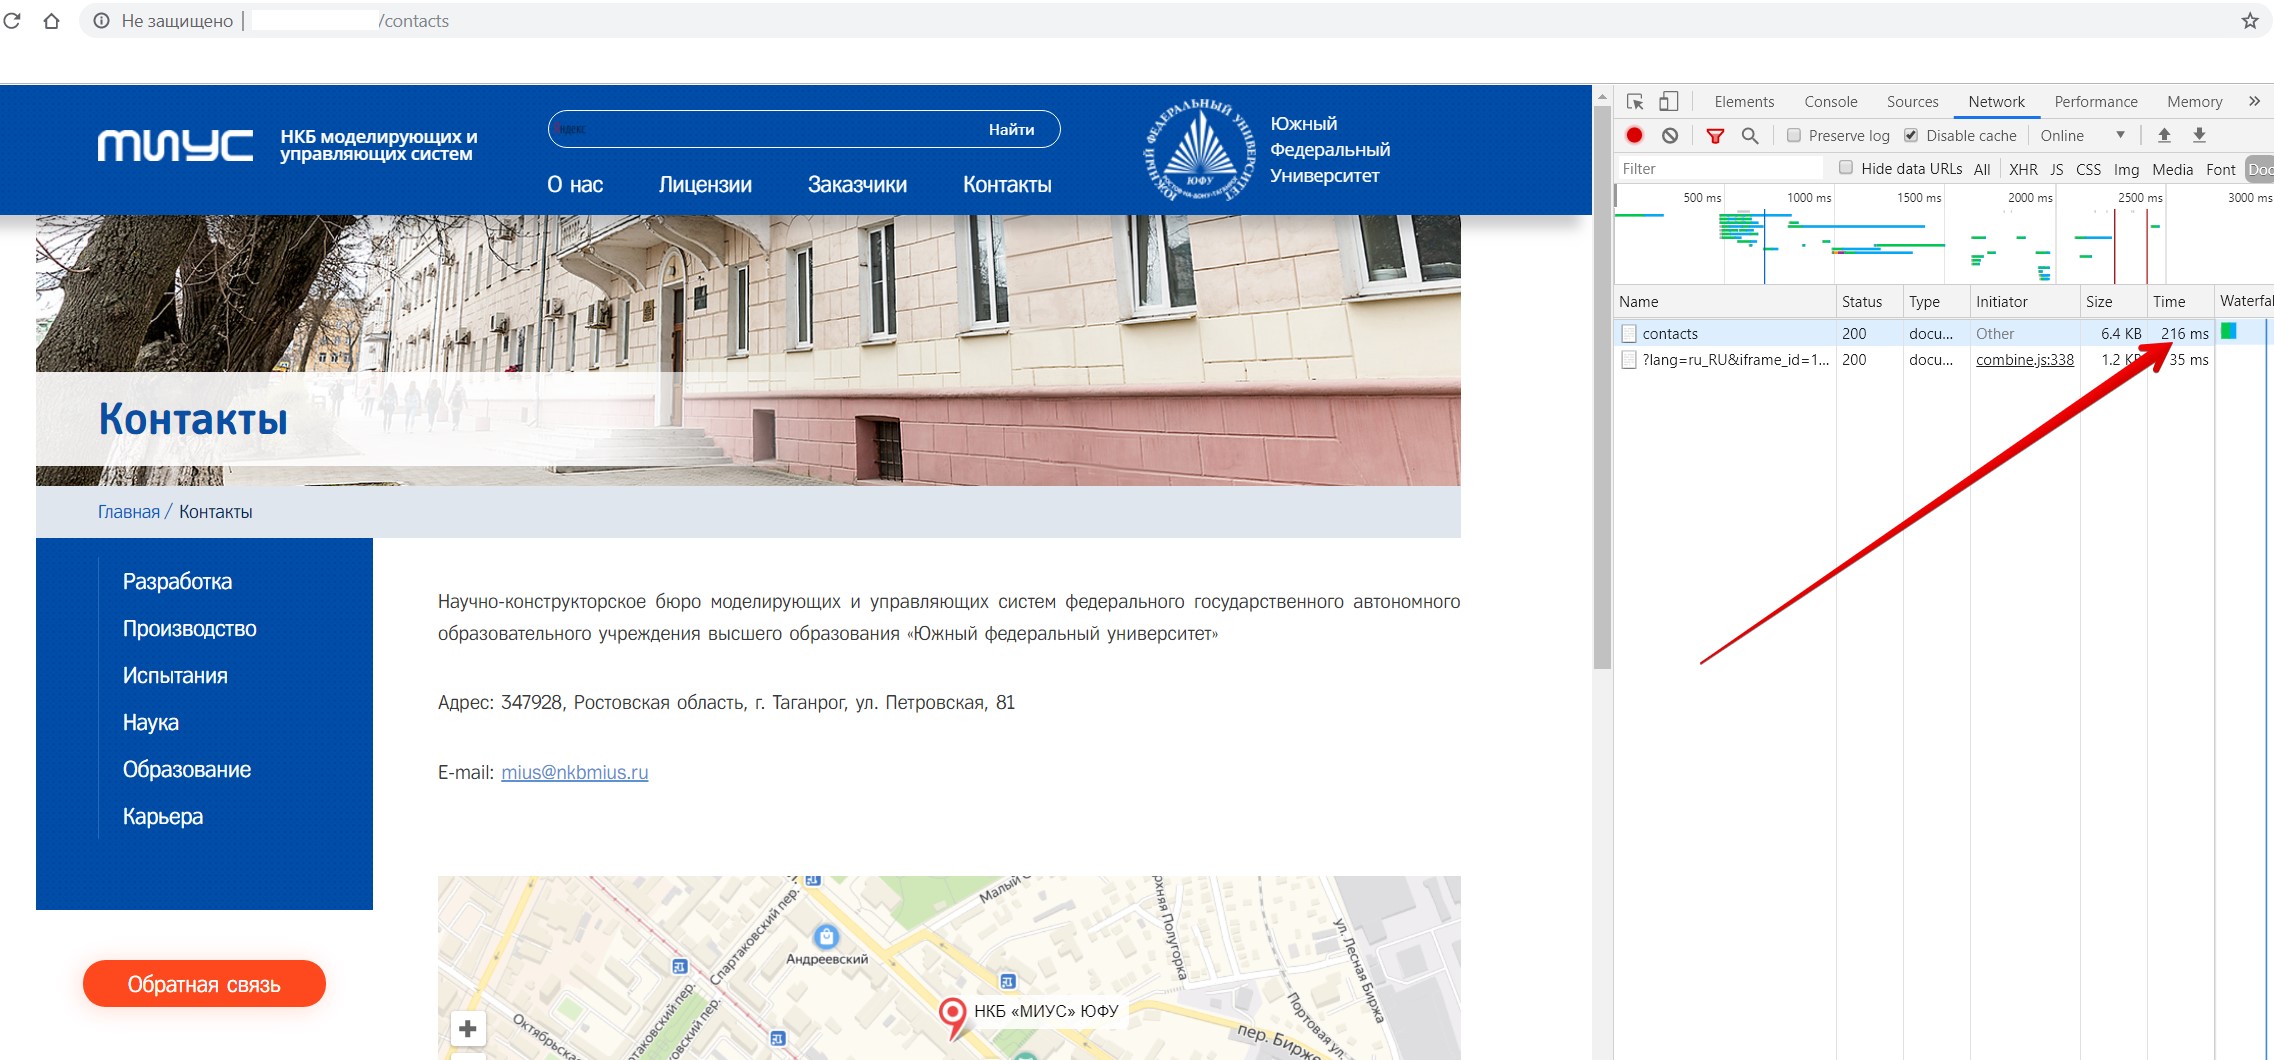The image size is (2274, 1060).
Task: Click the inspect element picker icon
Action: click(1635, 102)
